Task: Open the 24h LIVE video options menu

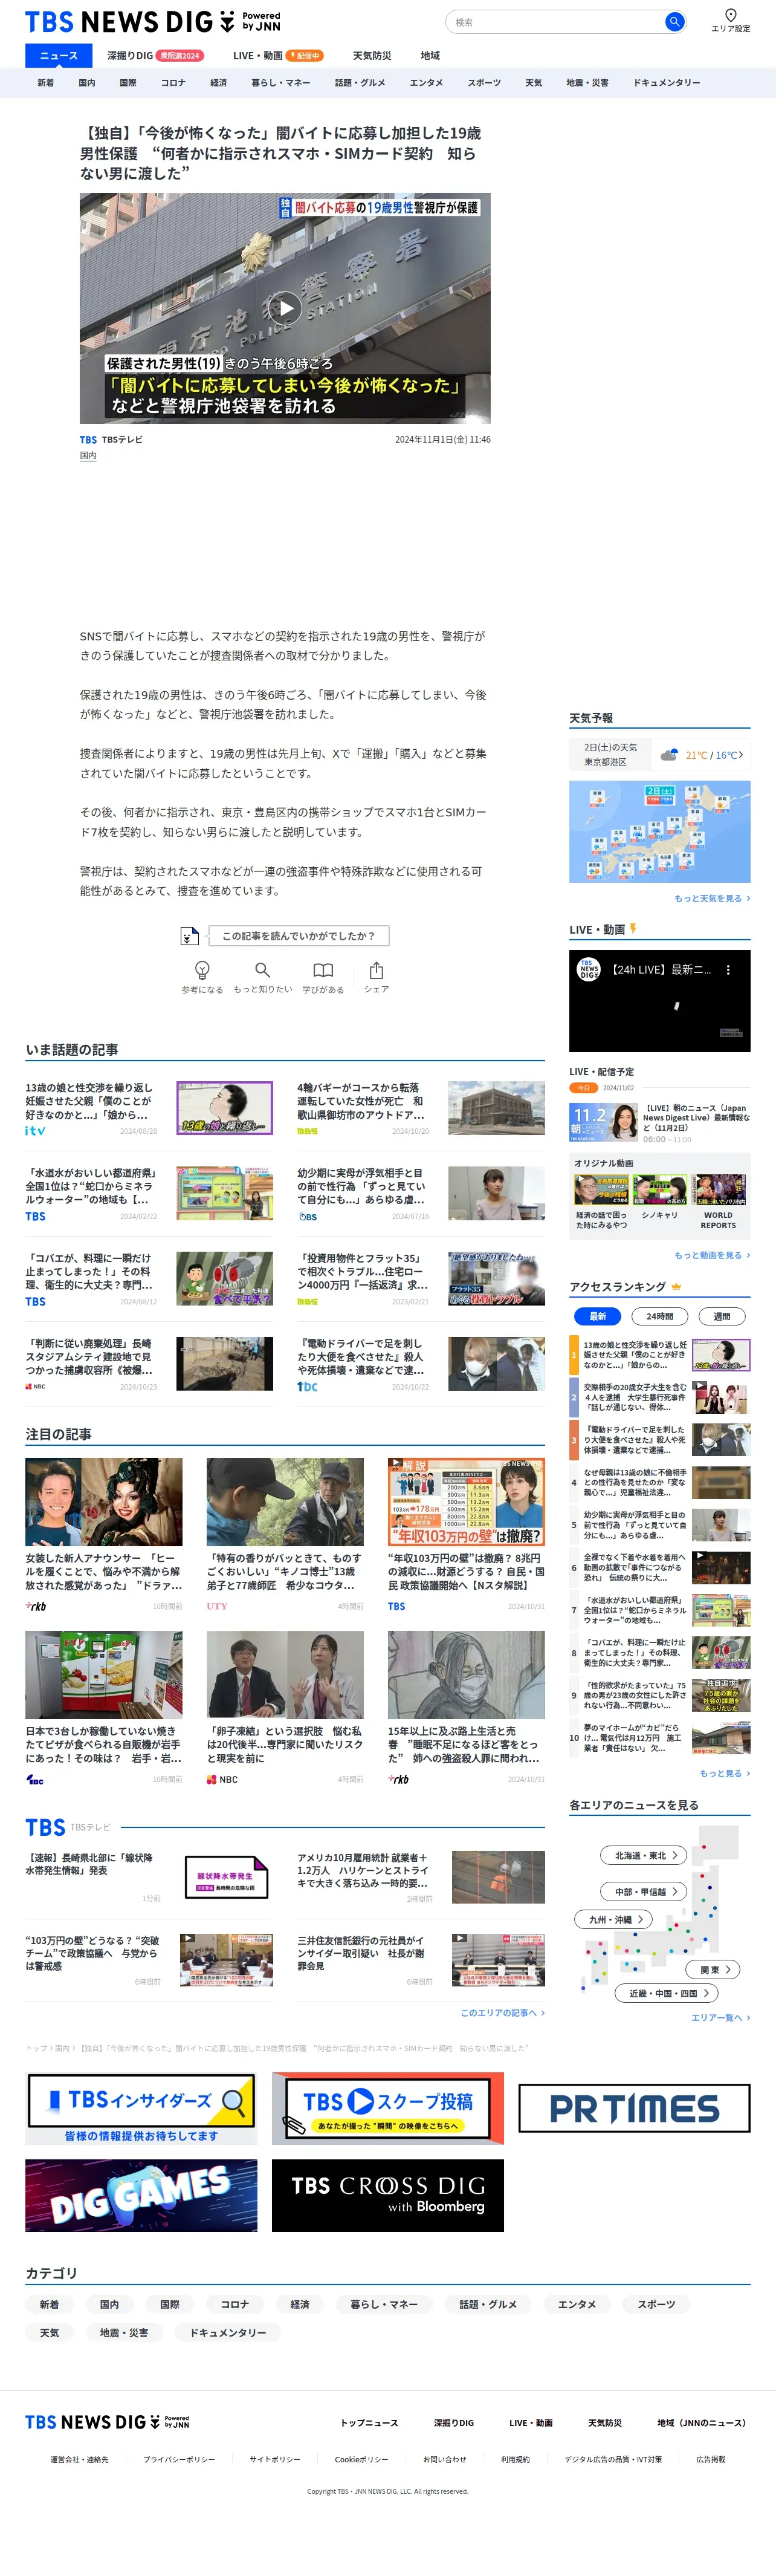Action: (x=728, y=970)
